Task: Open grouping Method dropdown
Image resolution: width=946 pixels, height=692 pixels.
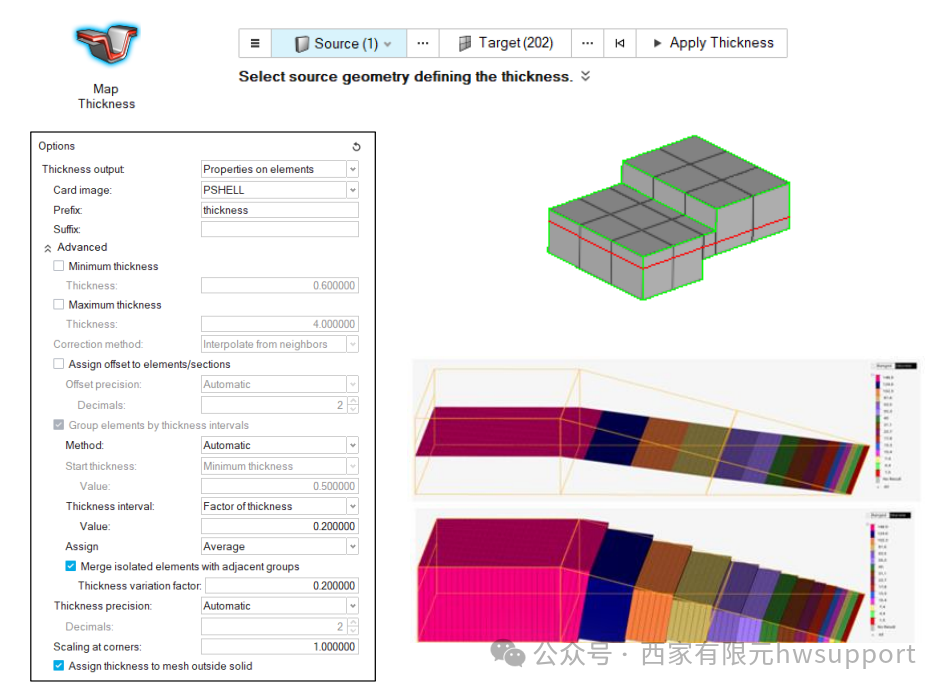Action: point(280,445)
